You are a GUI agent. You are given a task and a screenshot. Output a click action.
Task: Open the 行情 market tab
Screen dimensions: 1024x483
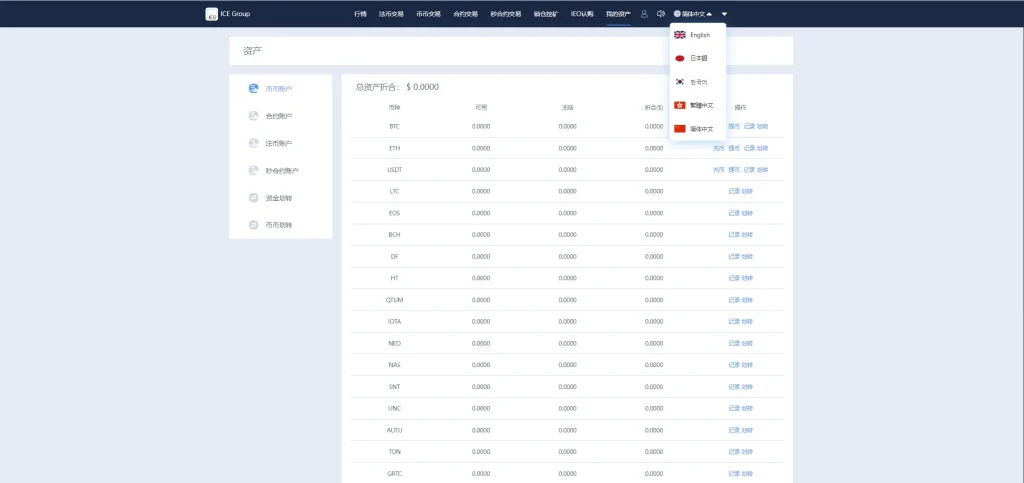360,14
